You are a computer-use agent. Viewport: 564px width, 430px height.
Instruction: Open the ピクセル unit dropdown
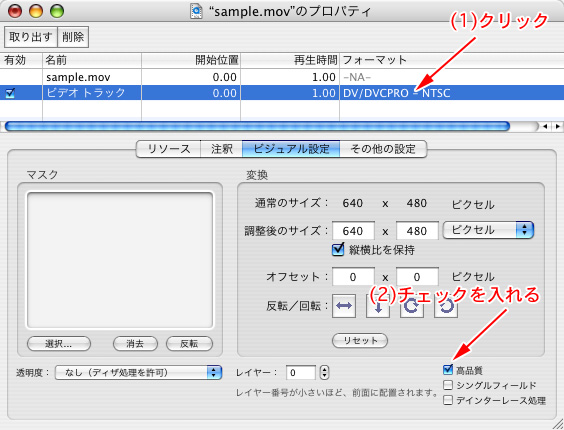[x=488, y=230]
